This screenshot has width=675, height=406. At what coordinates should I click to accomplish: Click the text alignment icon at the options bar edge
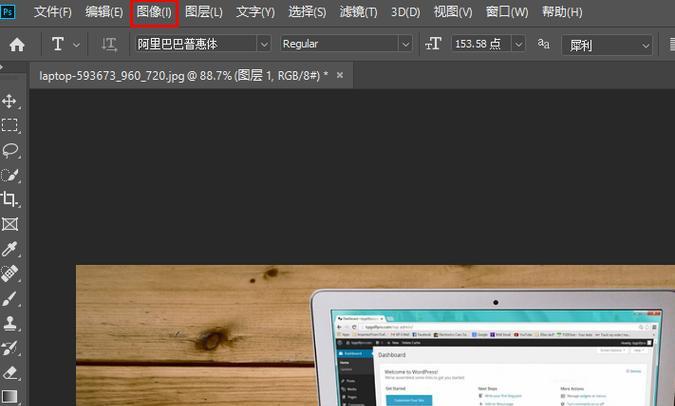[672, 45]
